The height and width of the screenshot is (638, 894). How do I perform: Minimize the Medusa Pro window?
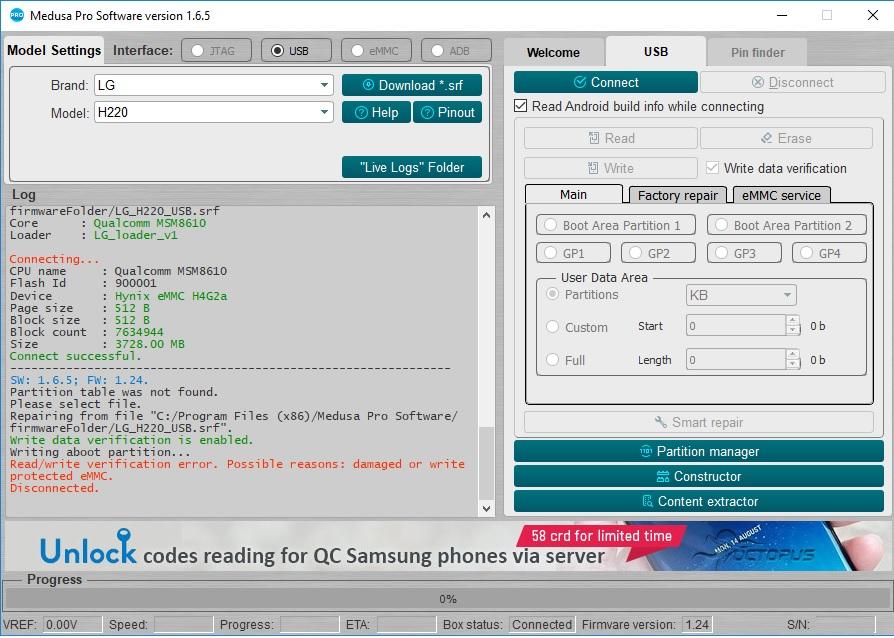(x=782, y=15)
